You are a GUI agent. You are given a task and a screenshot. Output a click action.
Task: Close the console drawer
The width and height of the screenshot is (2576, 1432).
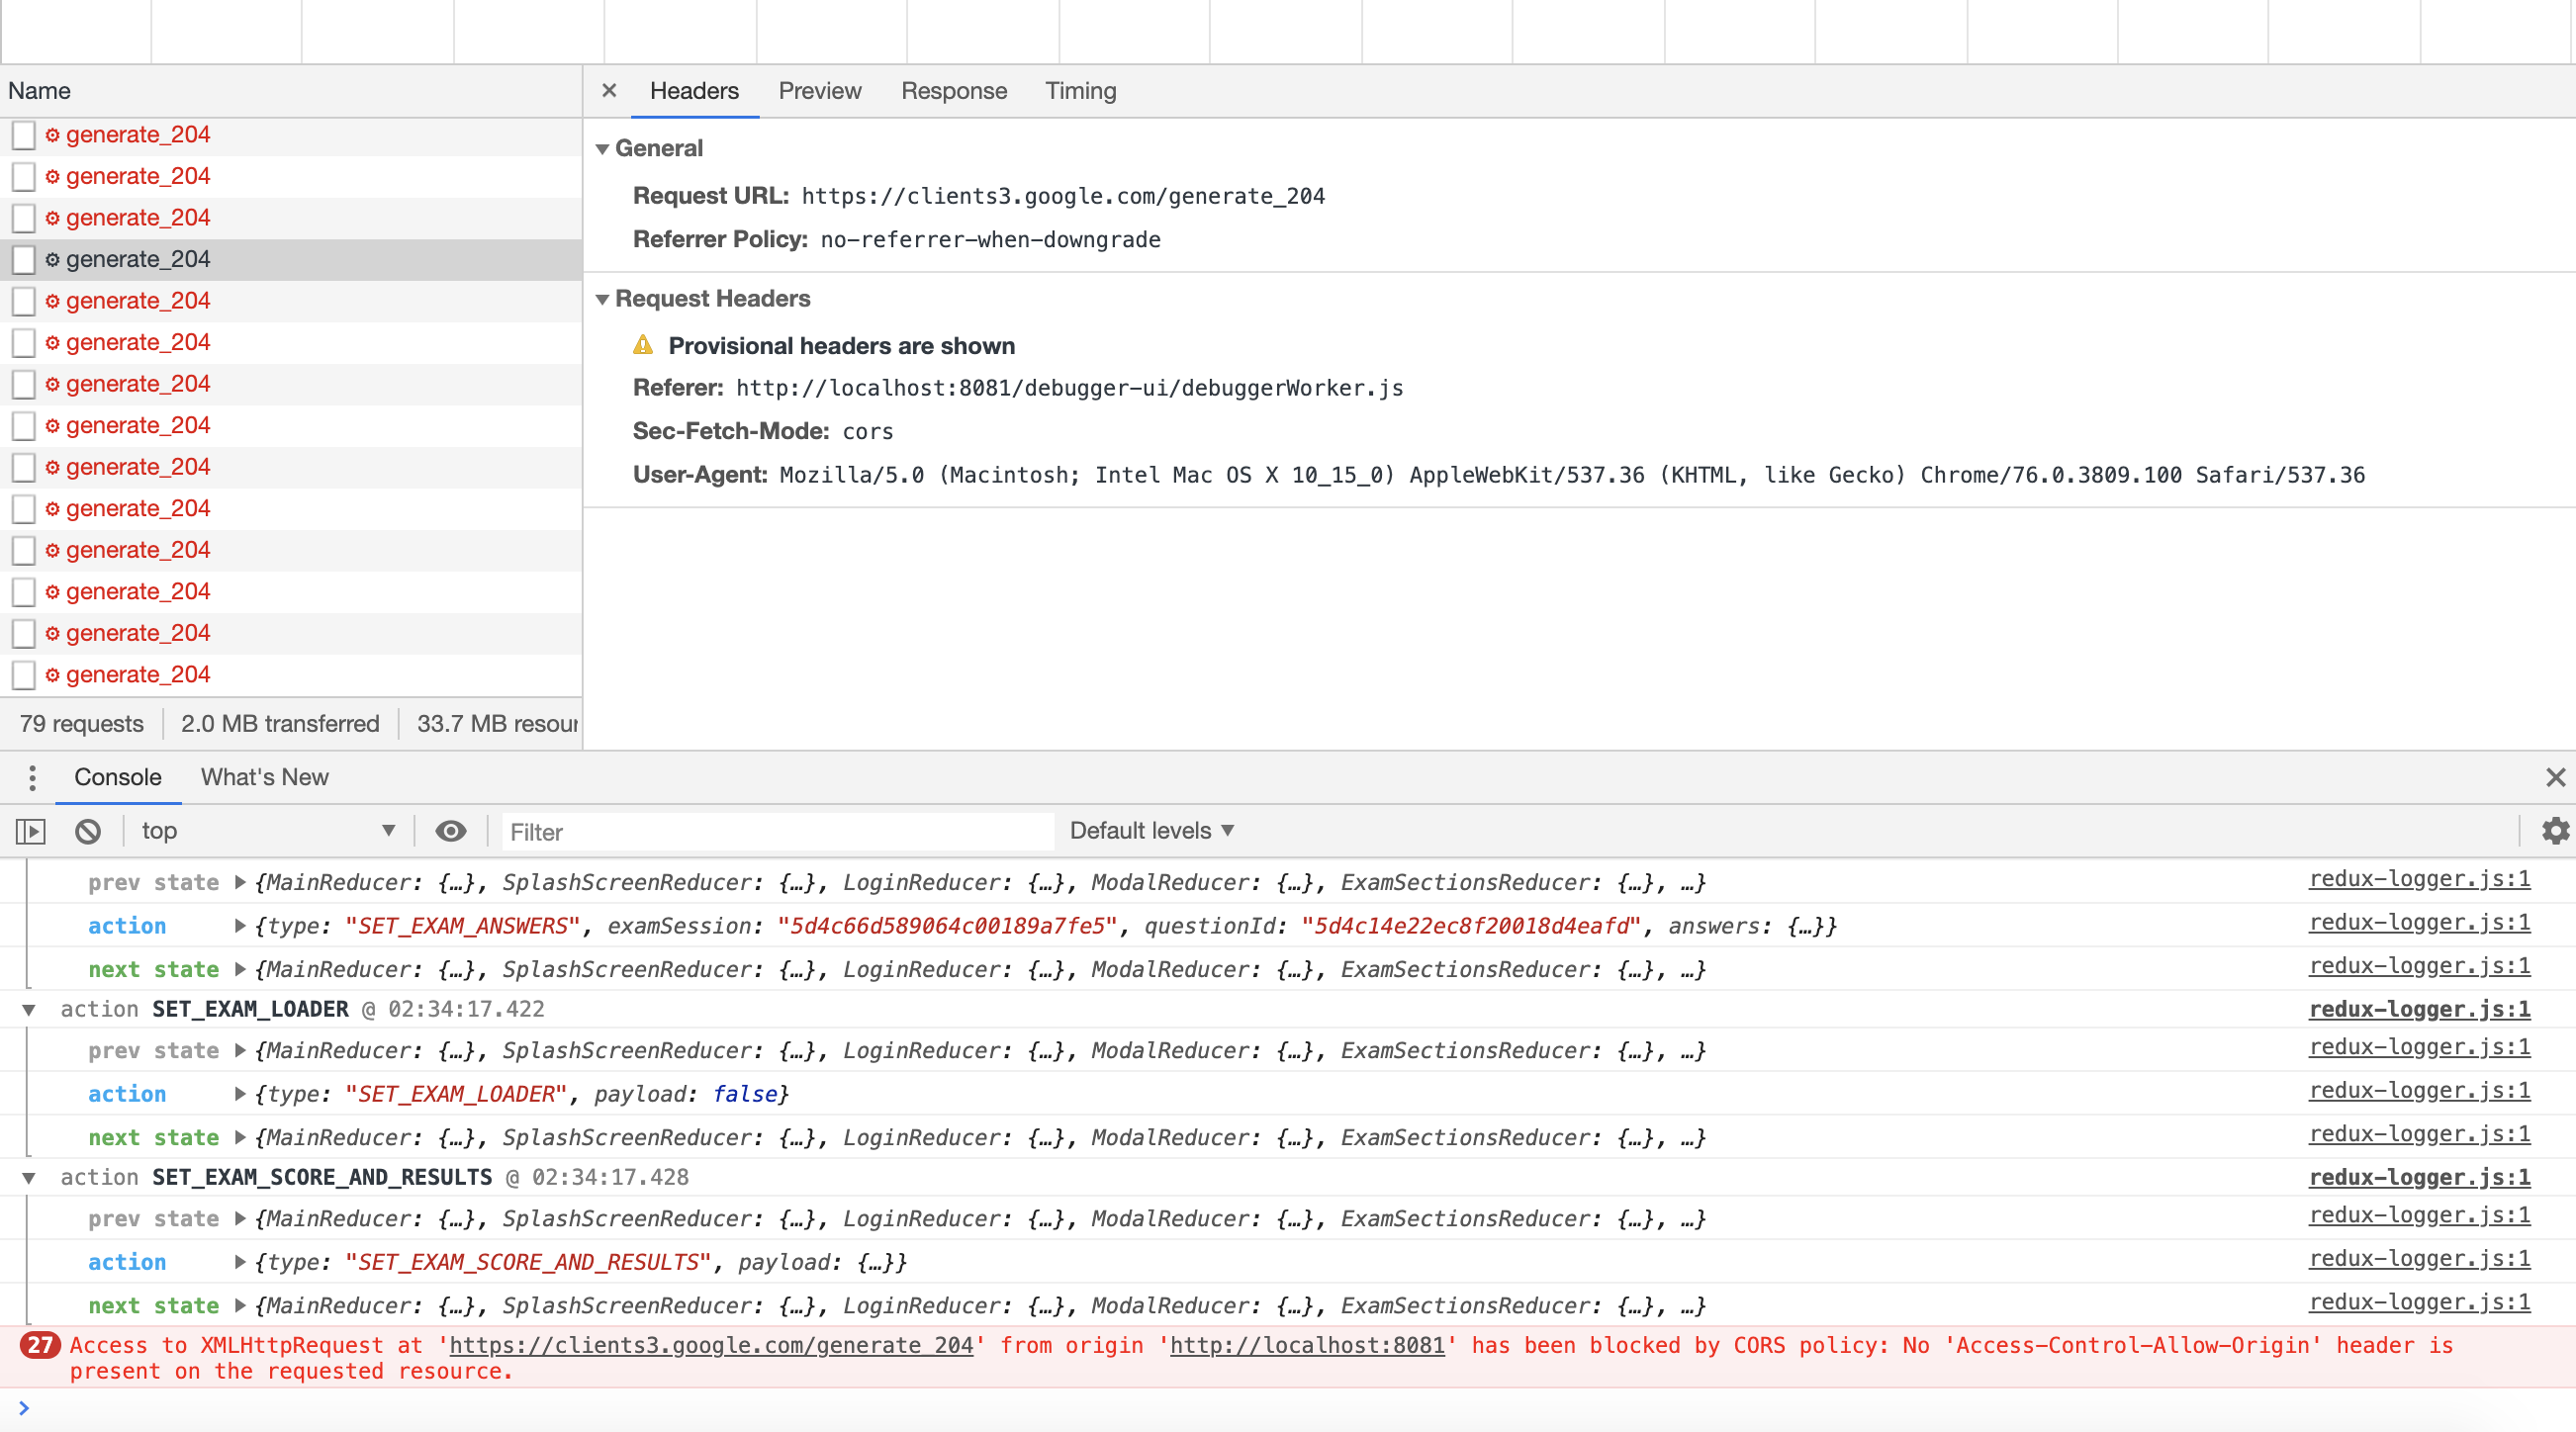point(2555,777)
